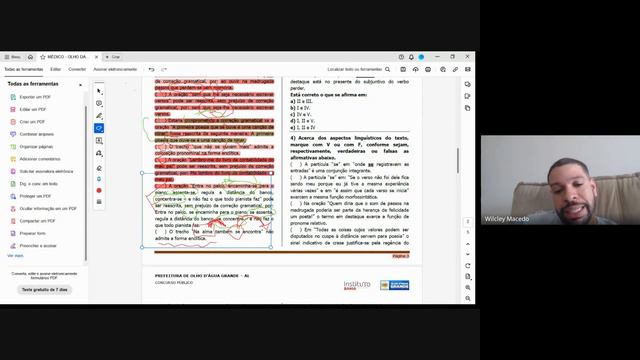Screen dimensions: 640x360
Task: Select the arrow selection tool
Action: pyautogui.click(x=99, y=91)
